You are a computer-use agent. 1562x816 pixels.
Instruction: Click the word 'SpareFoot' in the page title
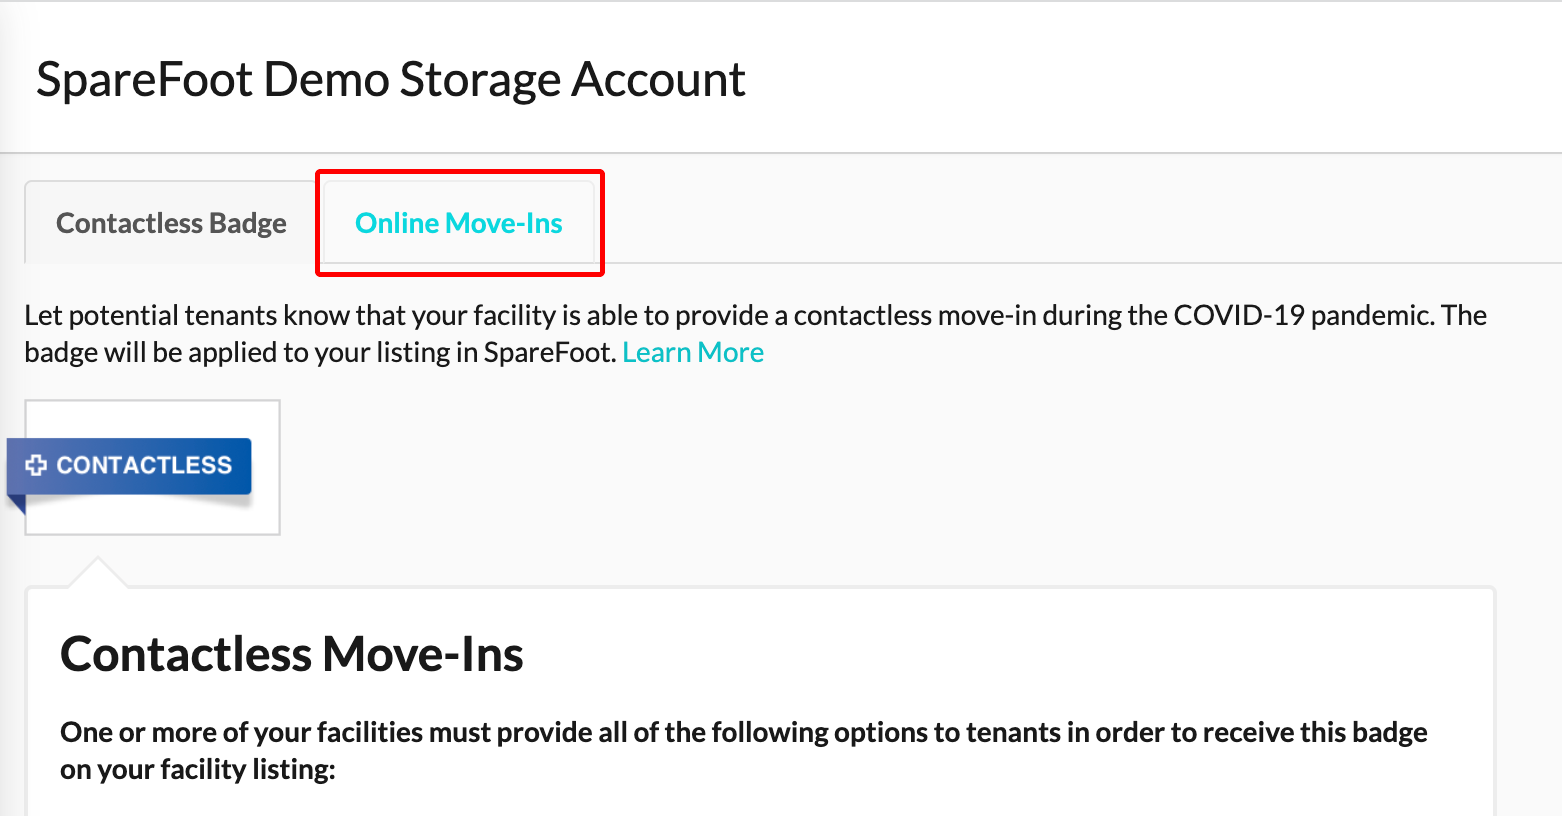click(145, 79)
